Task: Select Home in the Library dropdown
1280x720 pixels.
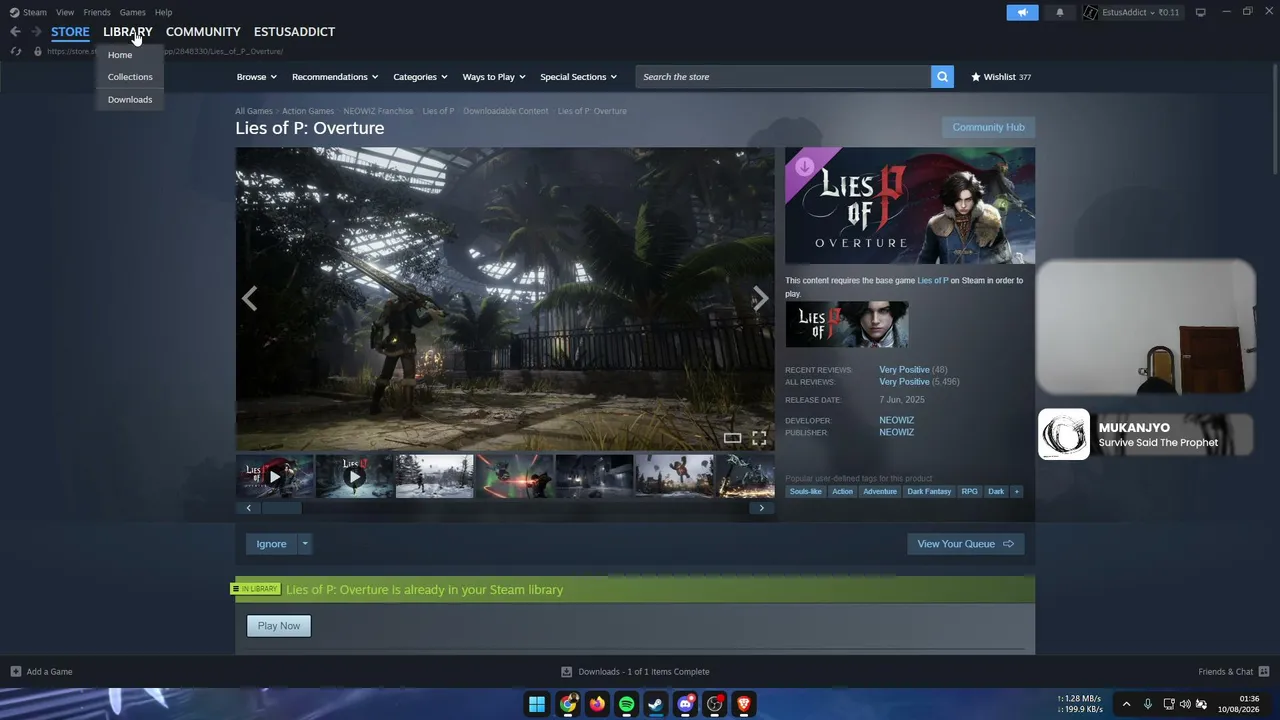Action: 130,55
